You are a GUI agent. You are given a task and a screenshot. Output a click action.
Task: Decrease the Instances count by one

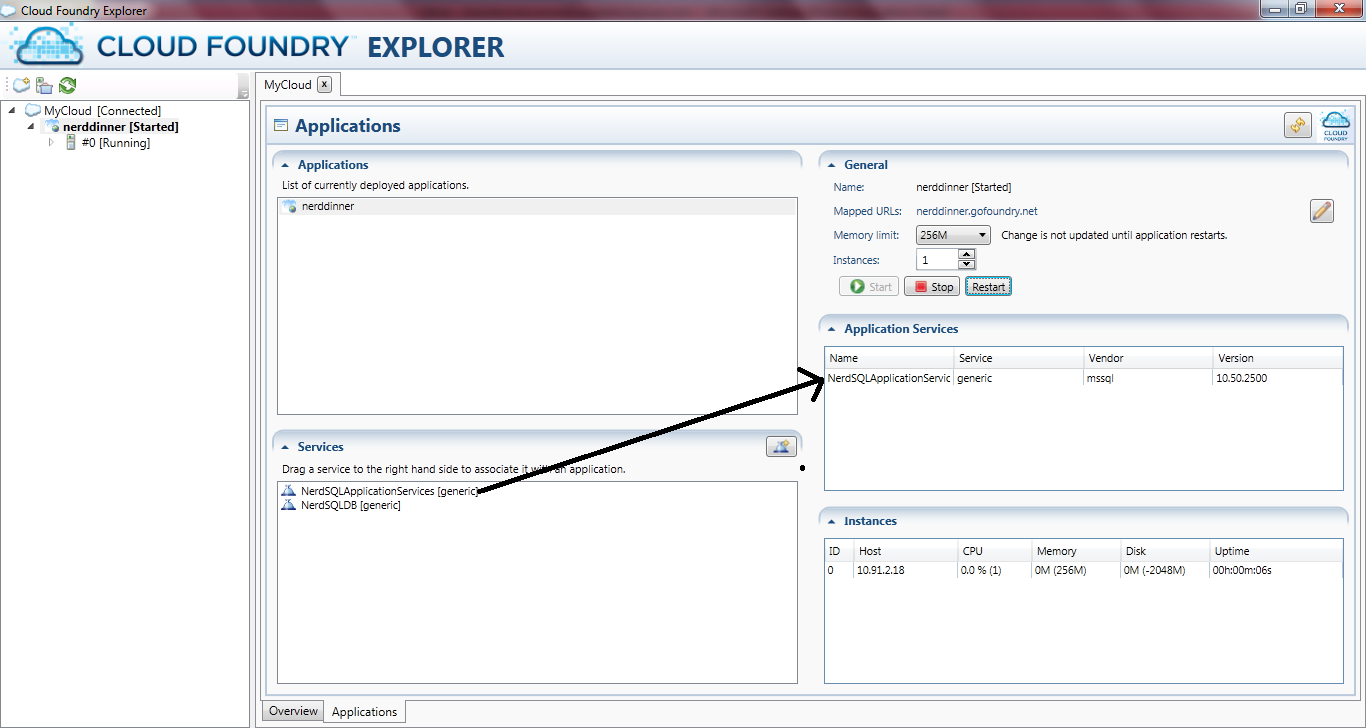click(966, 265)
